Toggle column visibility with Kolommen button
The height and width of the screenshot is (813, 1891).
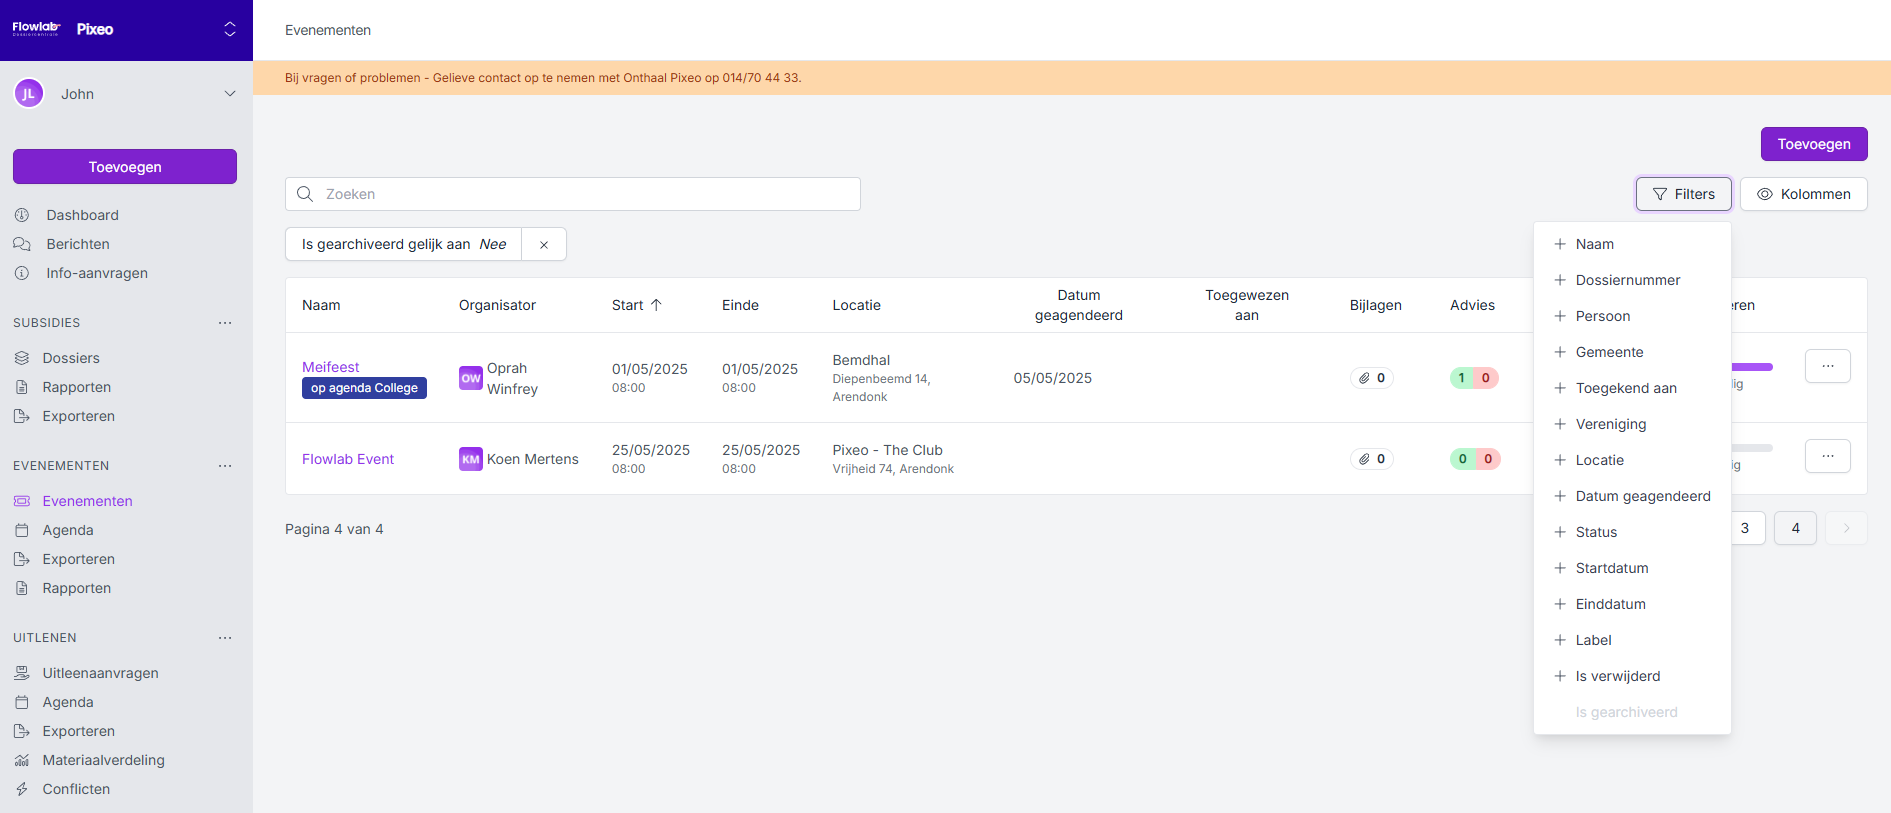coord(1803,194)
